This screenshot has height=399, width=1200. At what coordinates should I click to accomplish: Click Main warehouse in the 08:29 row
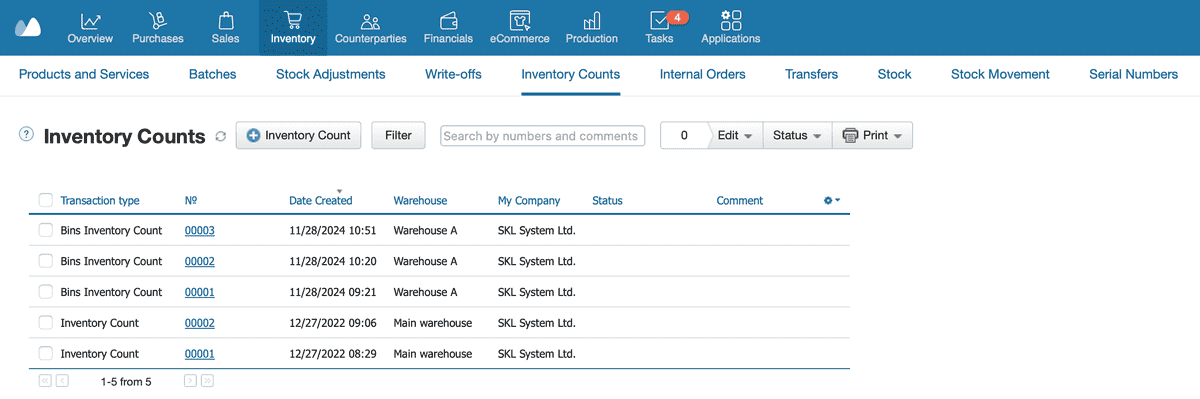coord(432,354)
